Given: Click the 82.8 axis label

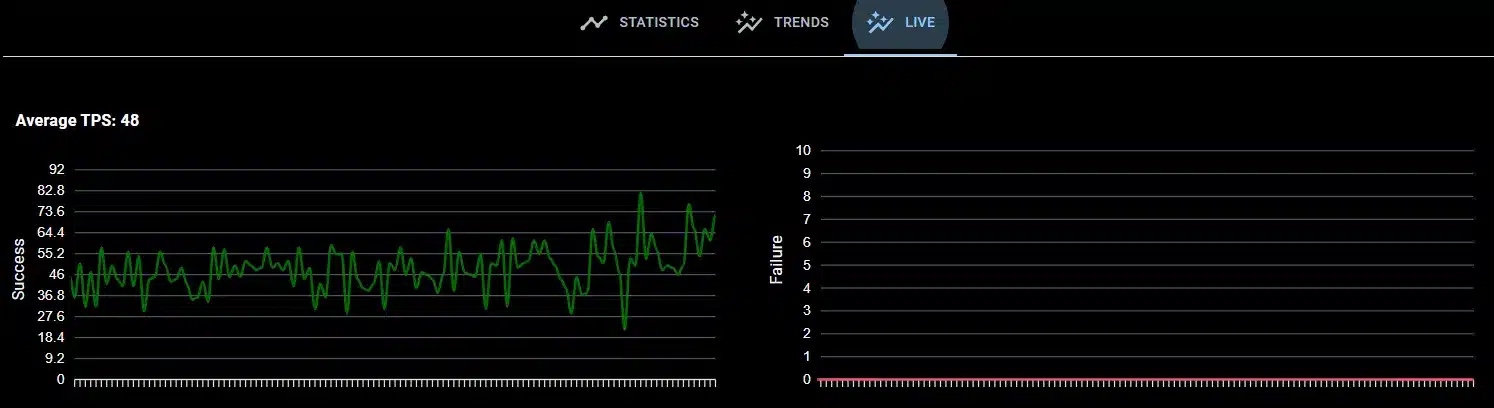Looking at the screenshot, I should (49, 190).
